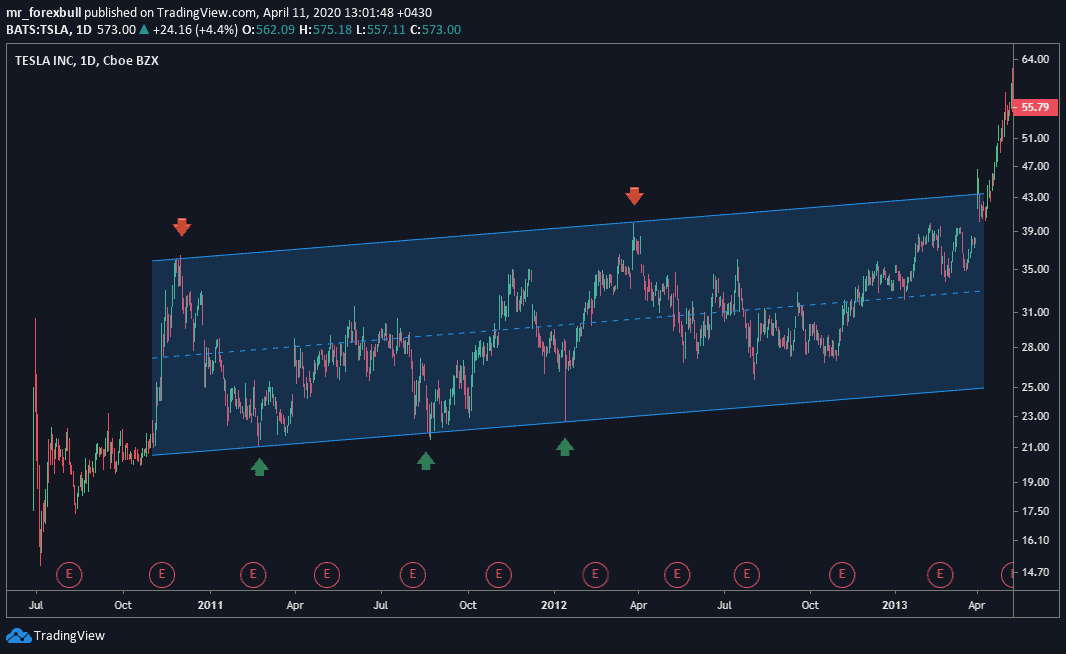This screenshot has height=654, width=1066.
Task: Select the green up arrow below the August 2011 low
Action: point(426,460)
